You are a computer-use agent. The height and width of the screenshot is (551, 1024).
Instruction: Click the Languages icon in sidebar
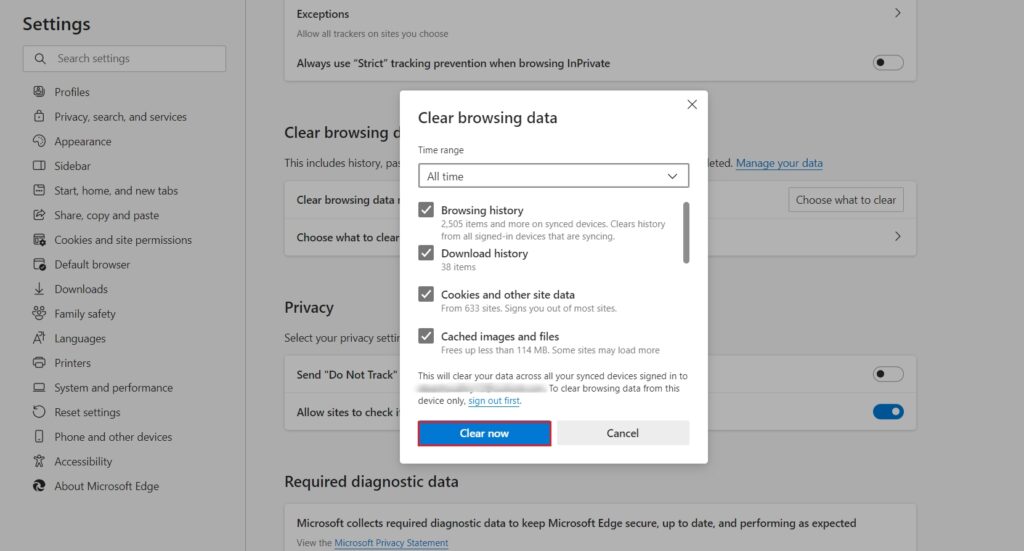39,338
